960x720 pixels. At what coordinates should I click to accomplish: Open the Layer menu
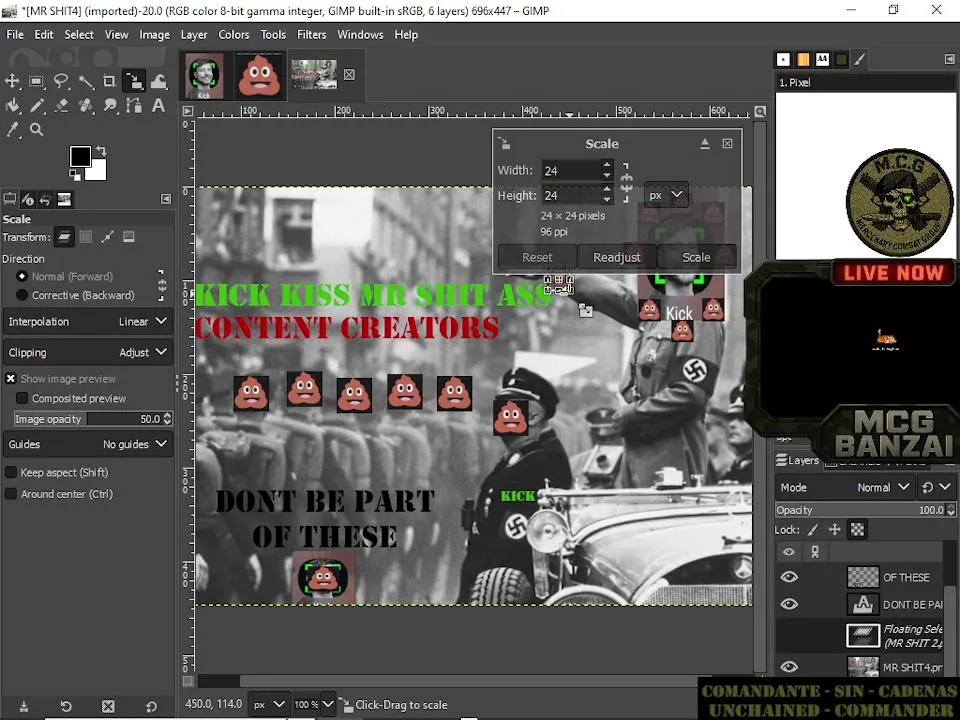pyautogui.click(x=194, y=35)
